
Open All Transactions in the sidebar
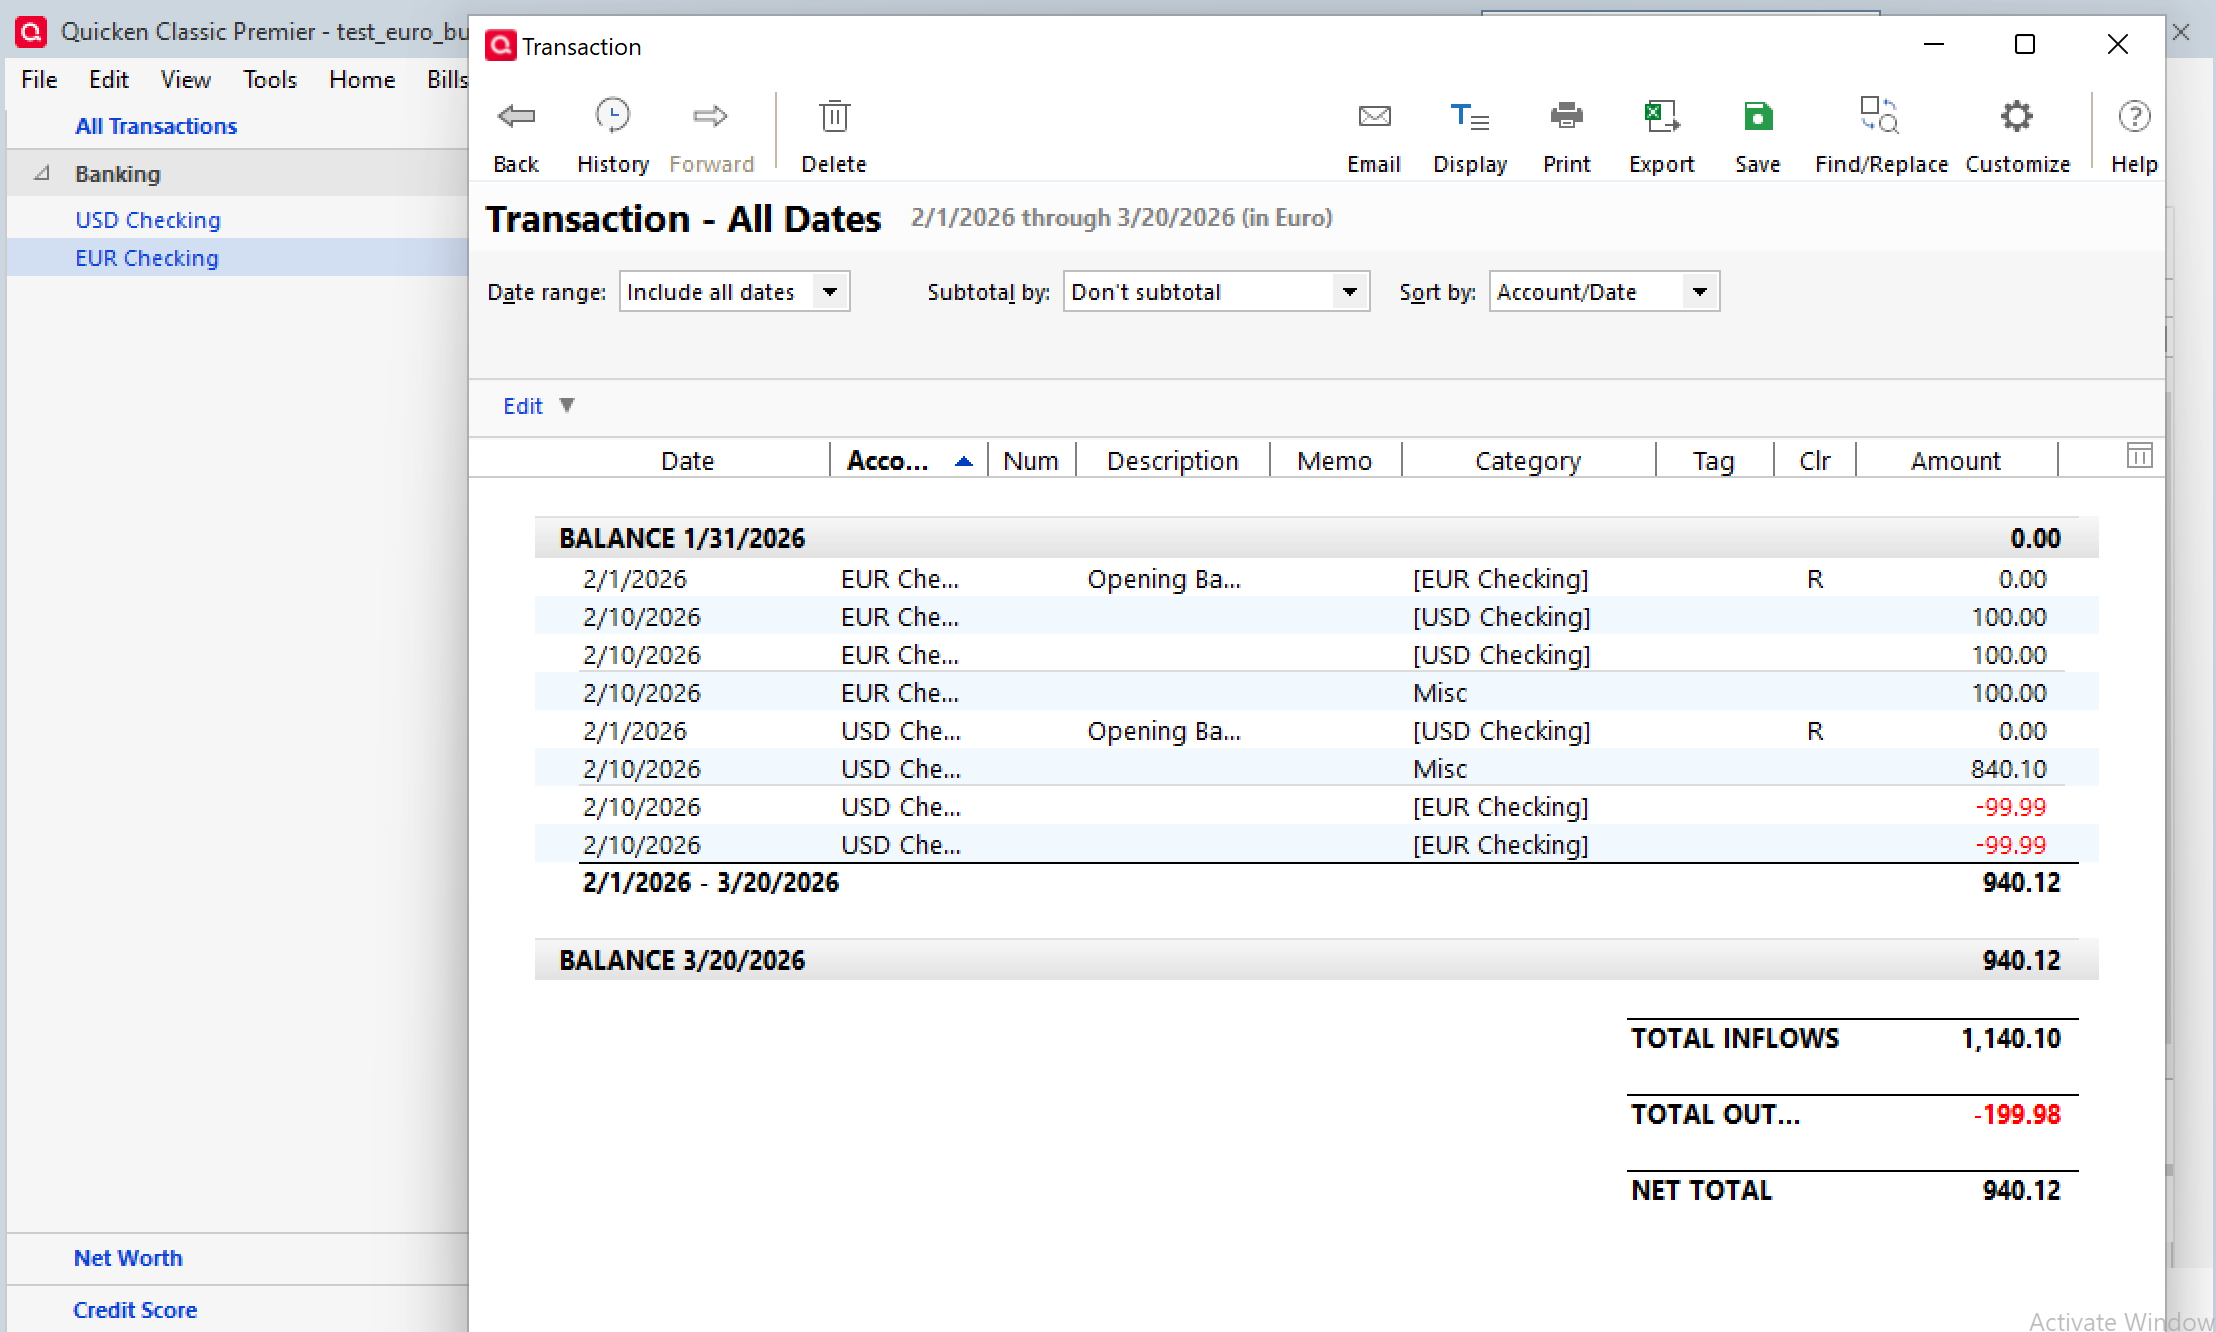156,125
